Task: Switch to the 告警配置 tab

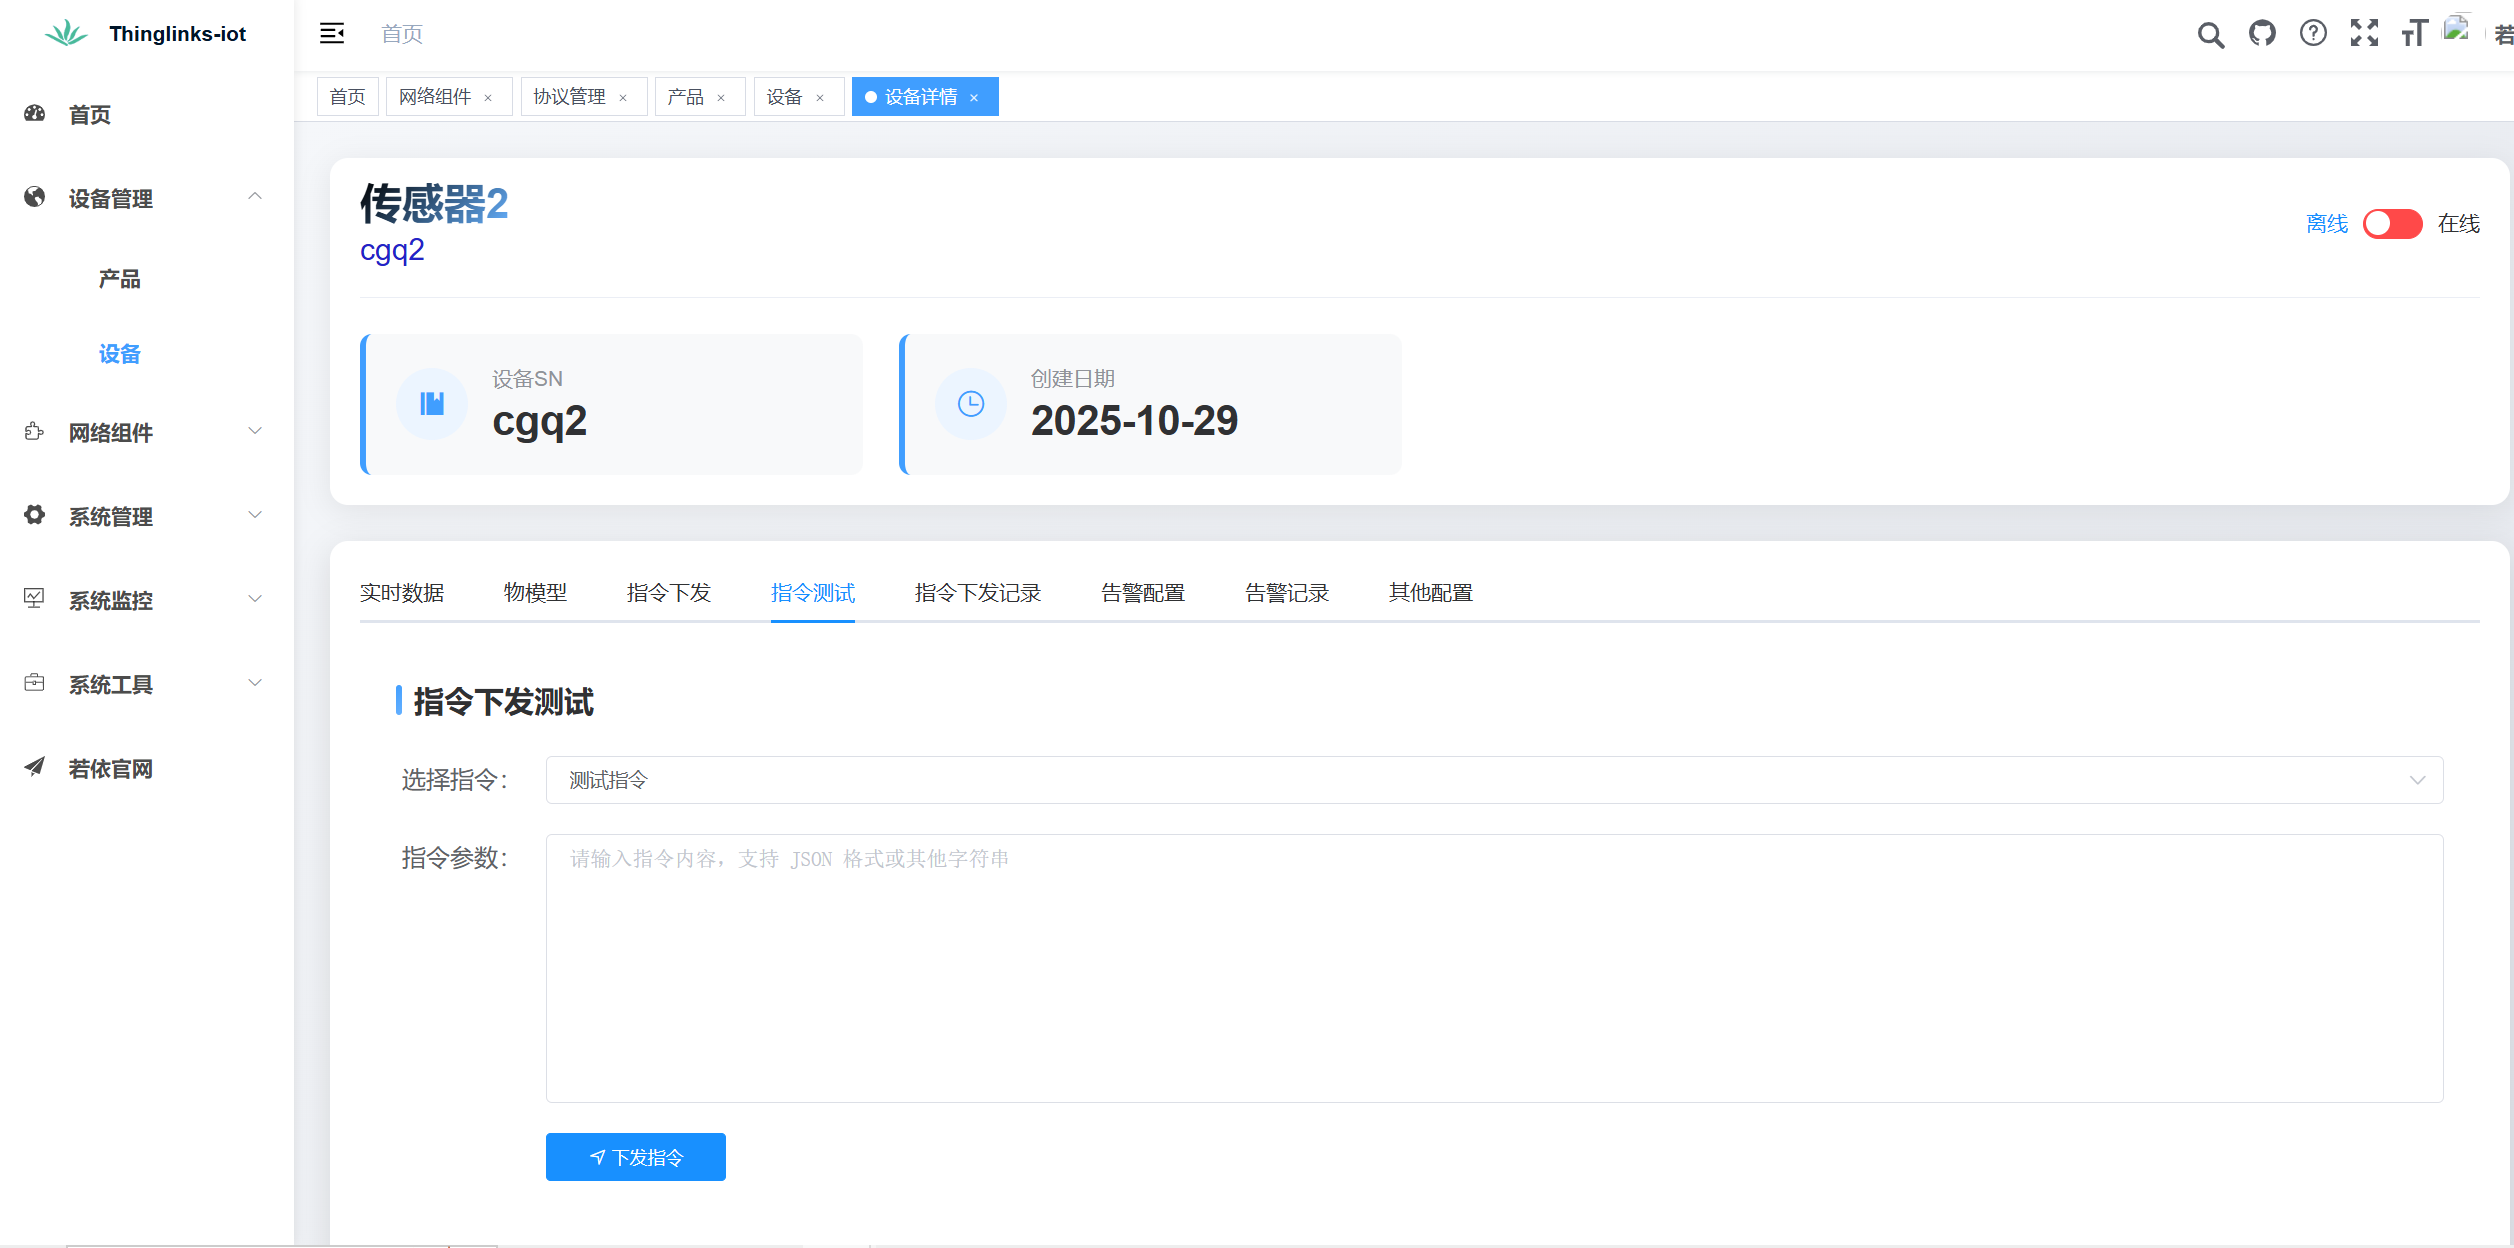Action: pyautogui.click(x=1142, y=593)
